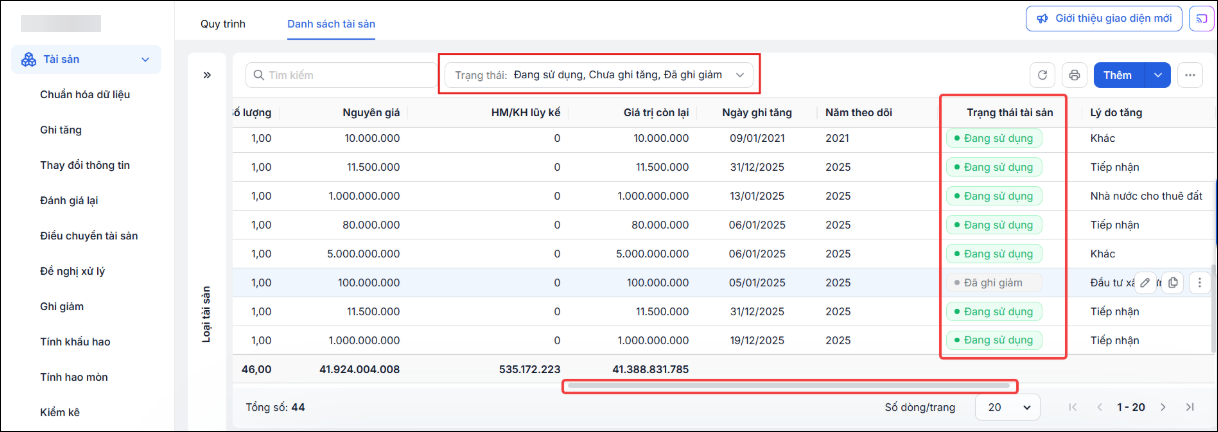Click the search magnifier icon

(x=259, y=75)
